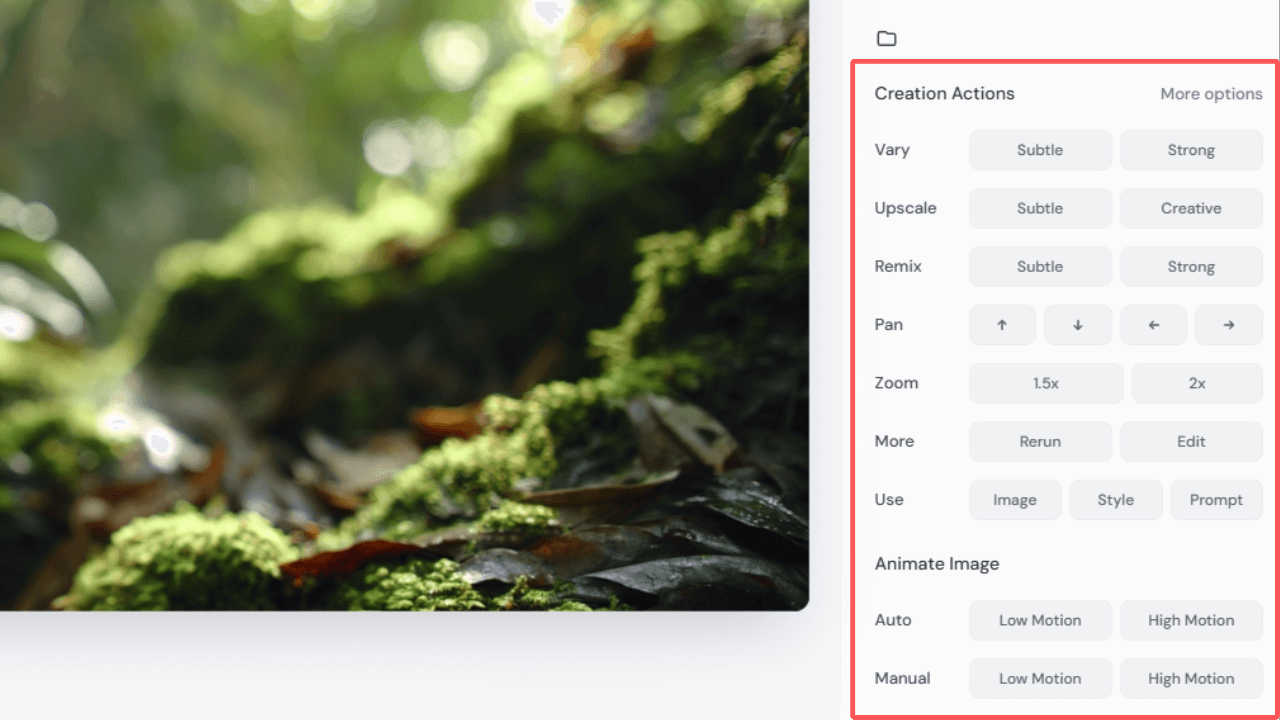
Task: Click the Vary row label
Action: (892, 150)
